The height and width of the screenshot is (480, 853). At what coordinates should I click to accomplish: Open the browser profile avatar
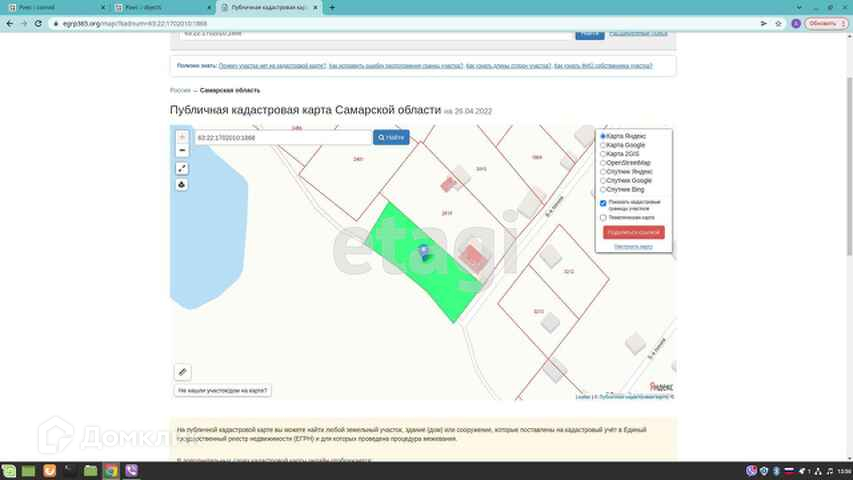tap(796, 23)
